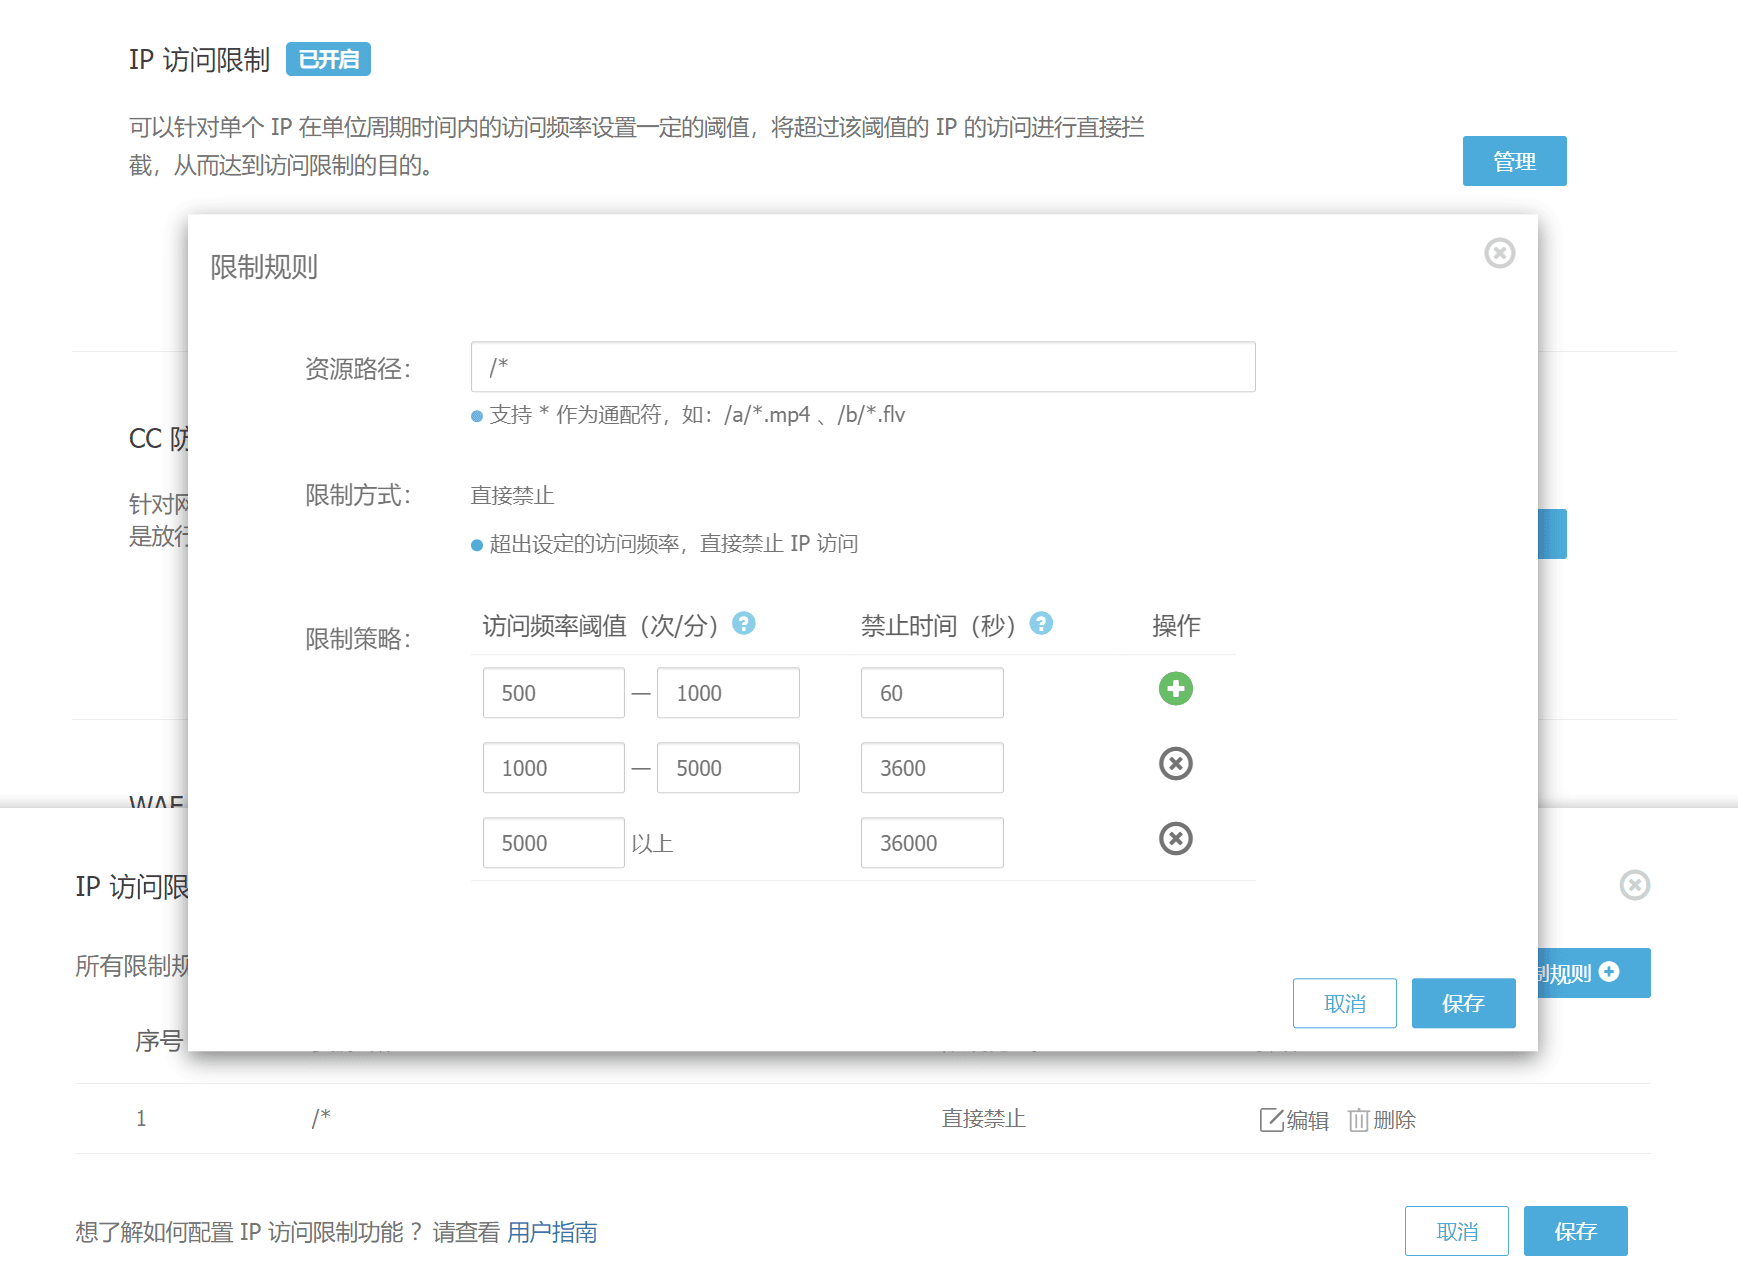The image size is (1738, 1278).
Task: Remove the 5000以上 threshold row
Action: click(1175, 838)
